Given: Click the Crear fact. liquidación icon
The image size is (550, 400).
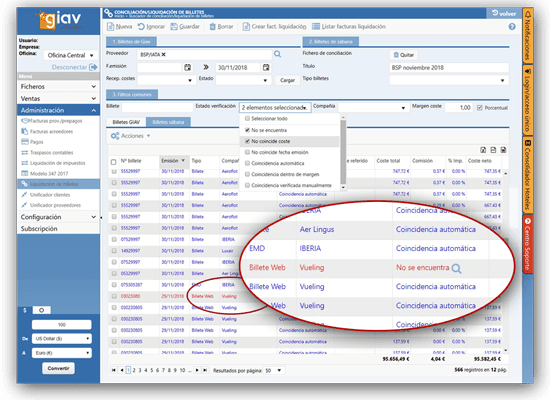Looking at the screenshot, I should pos(246,27).
